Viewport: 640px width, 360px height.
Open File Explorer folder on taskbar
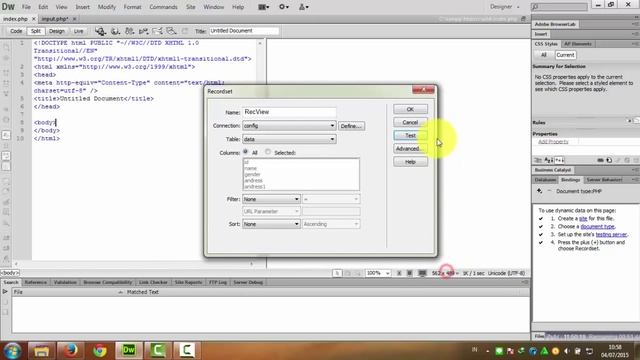click(x=41, y=350)
